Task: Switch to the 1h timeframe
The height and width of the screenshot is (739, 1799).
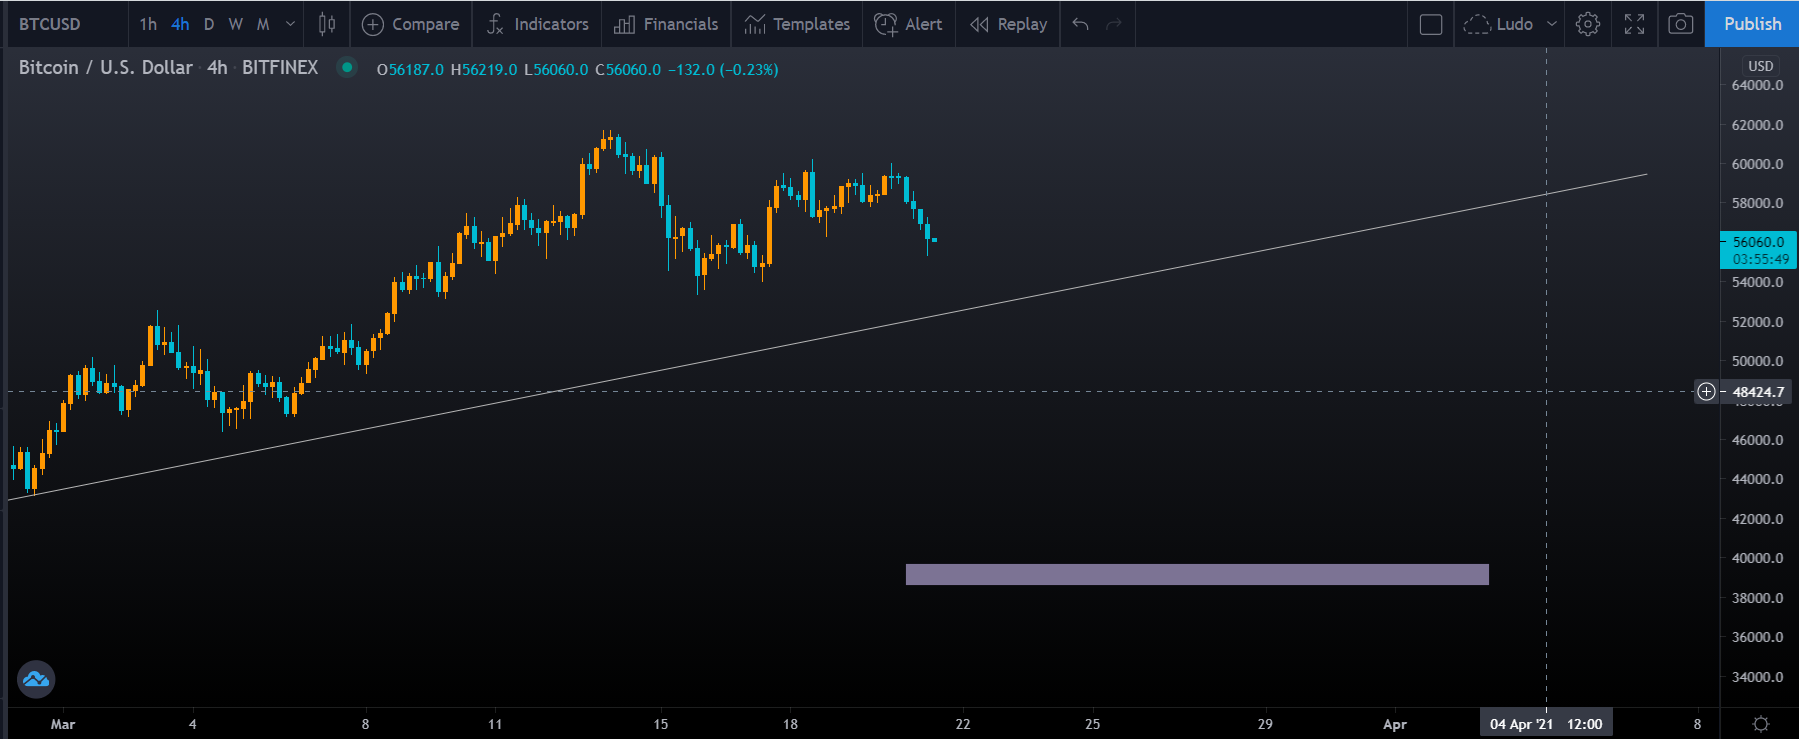Action: pyautogui.click(x=148, y=24)
